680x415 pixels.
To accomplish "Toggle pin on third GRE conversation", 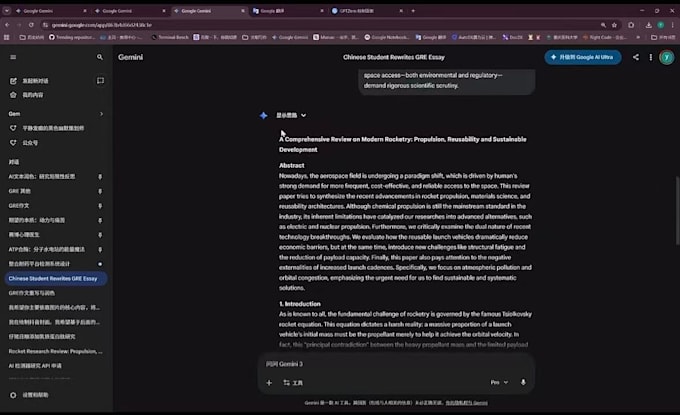I will pos(100,206).
